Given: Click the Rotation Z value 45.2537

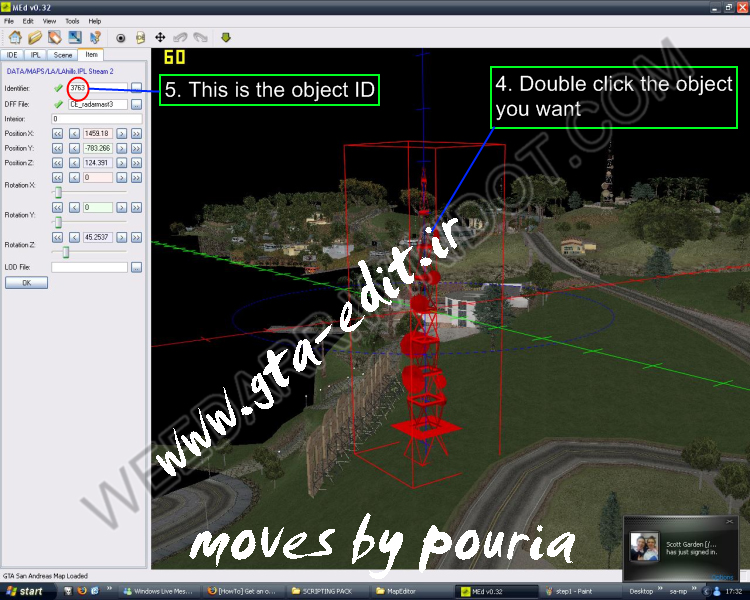Looking at the screenshot, I should (x=98, y=237).
